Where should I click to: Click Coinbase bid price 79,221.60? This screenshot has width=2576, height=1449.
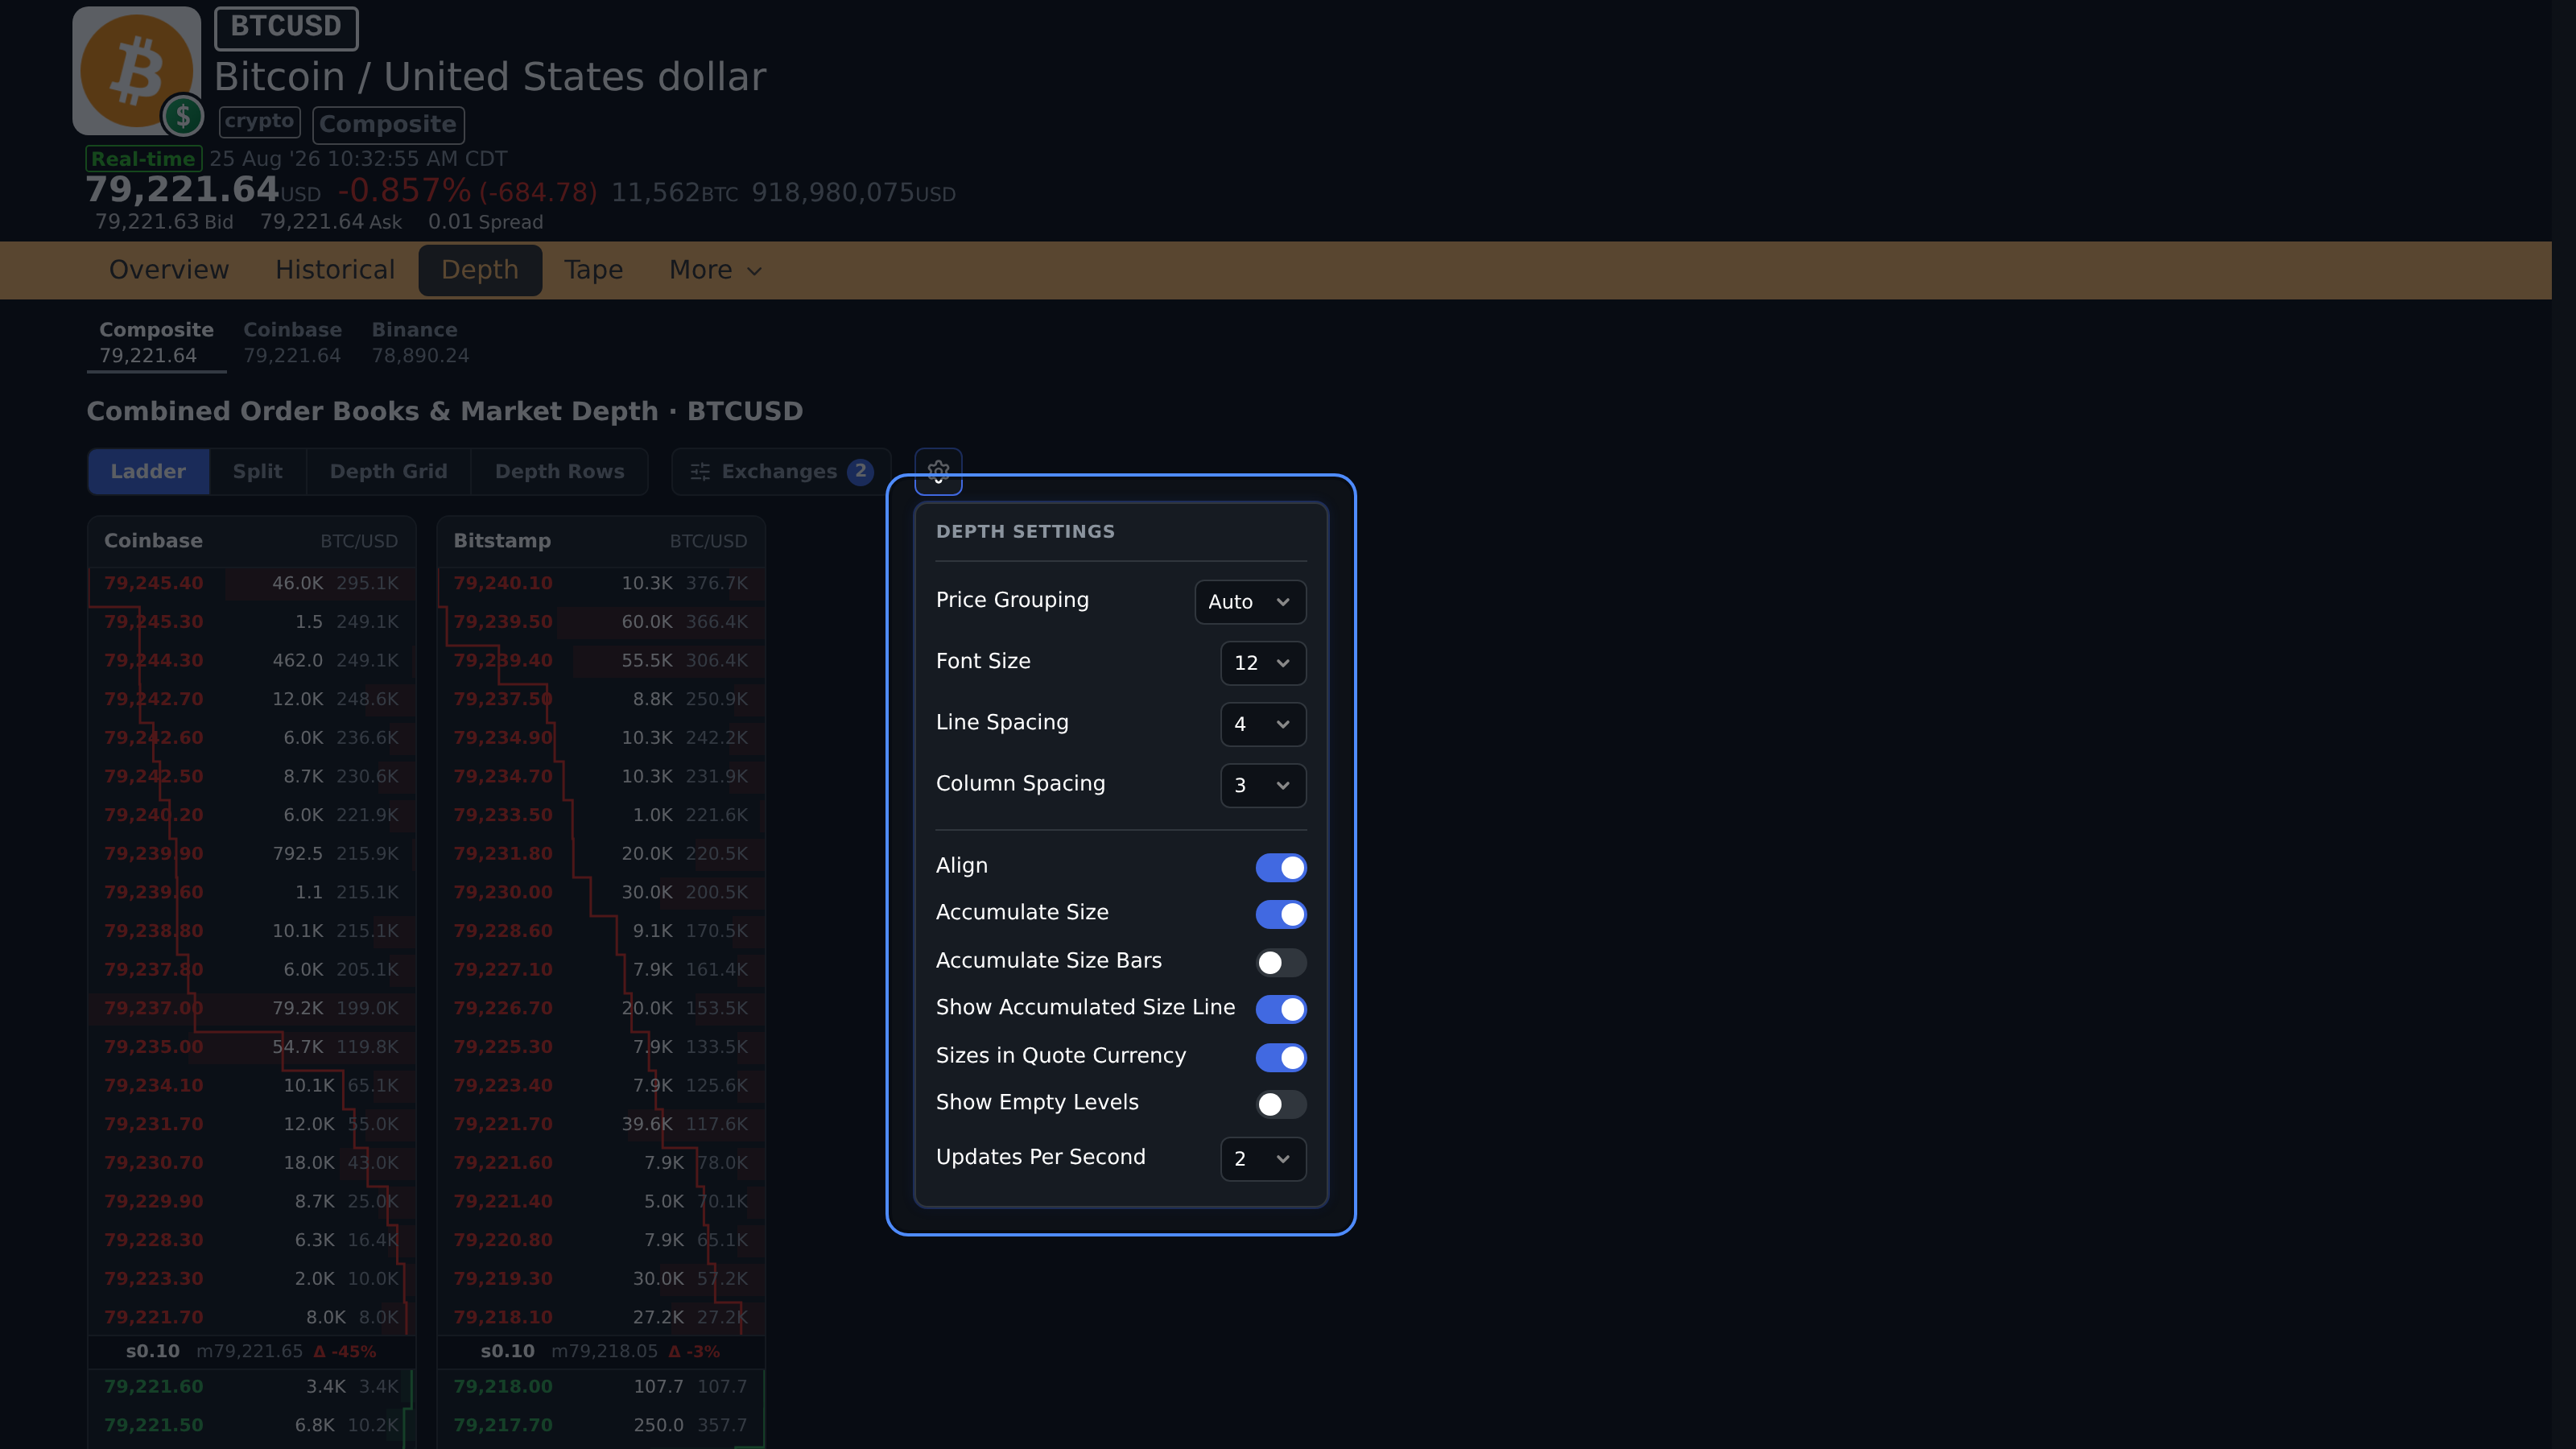[153, 1387]
